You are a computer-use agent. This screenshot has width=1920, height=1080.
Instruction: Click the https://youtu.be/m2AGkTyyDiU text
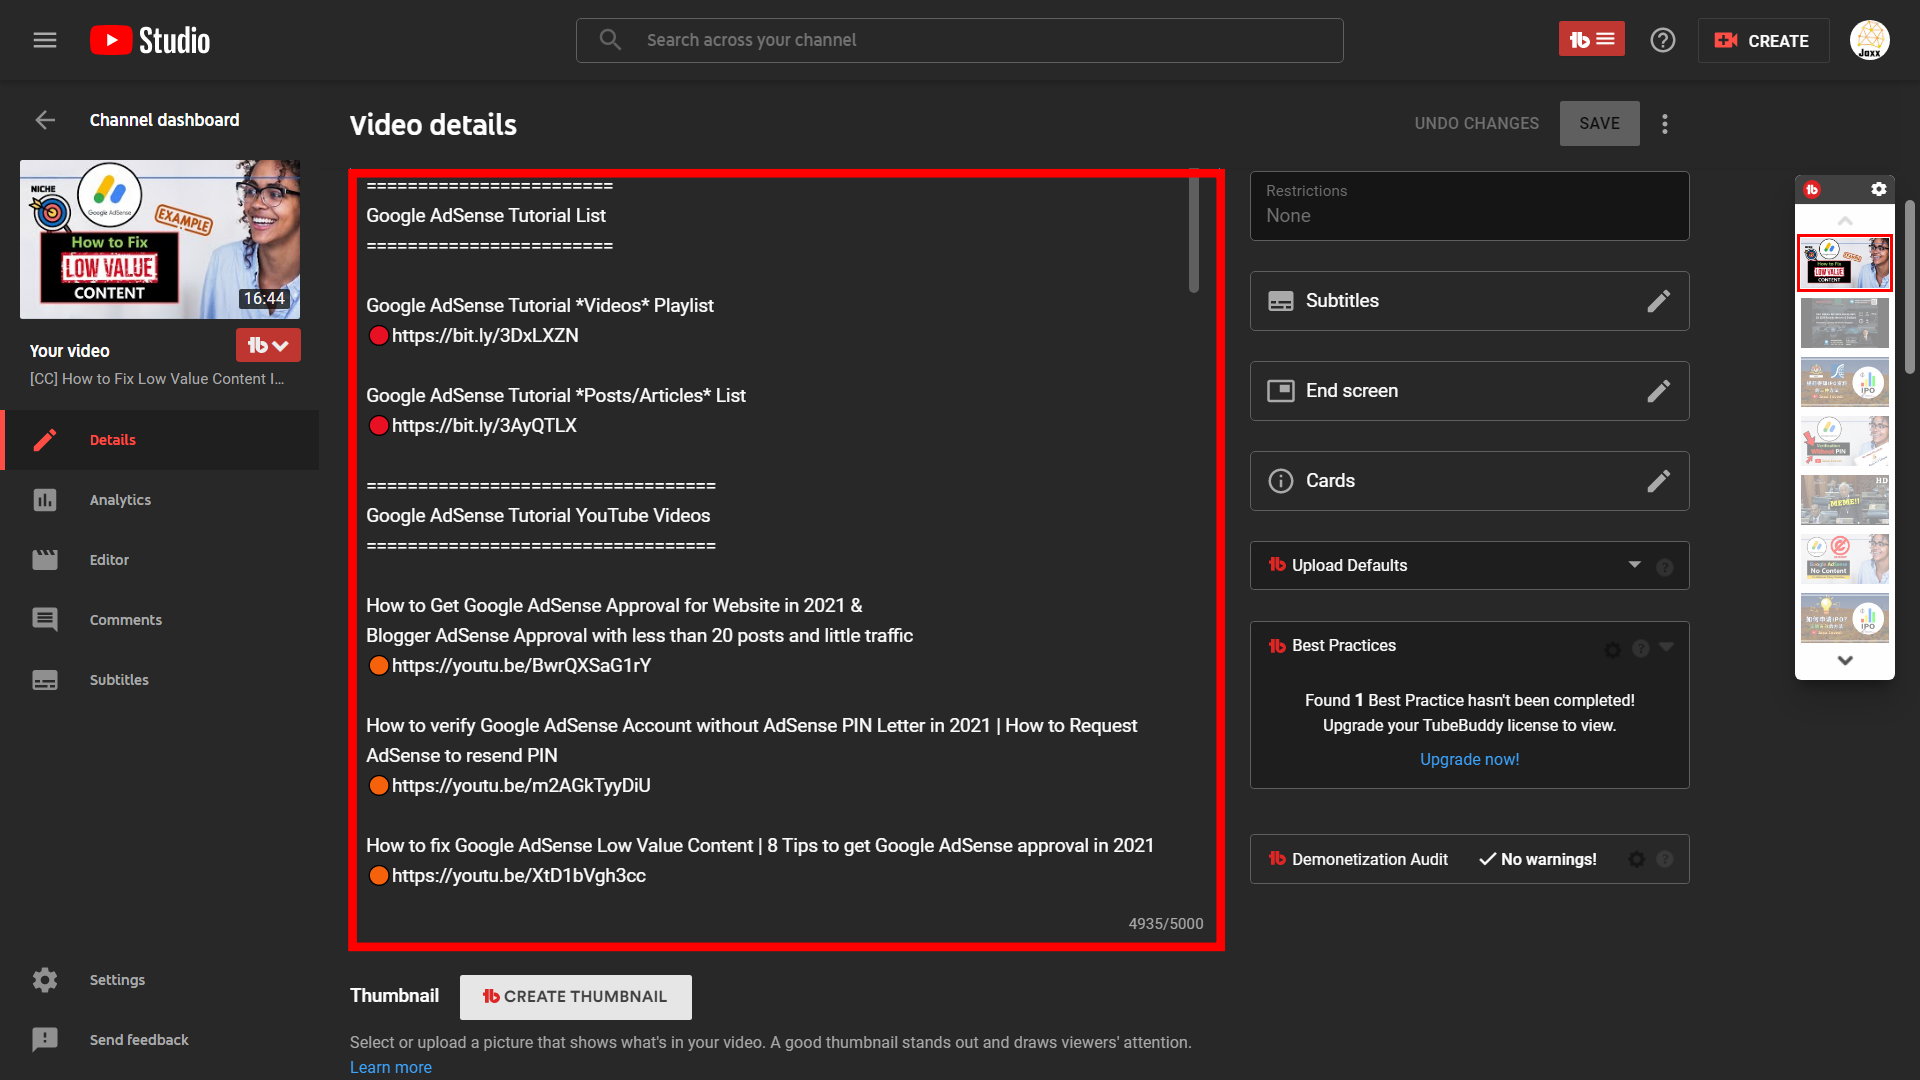click(521, 786)
